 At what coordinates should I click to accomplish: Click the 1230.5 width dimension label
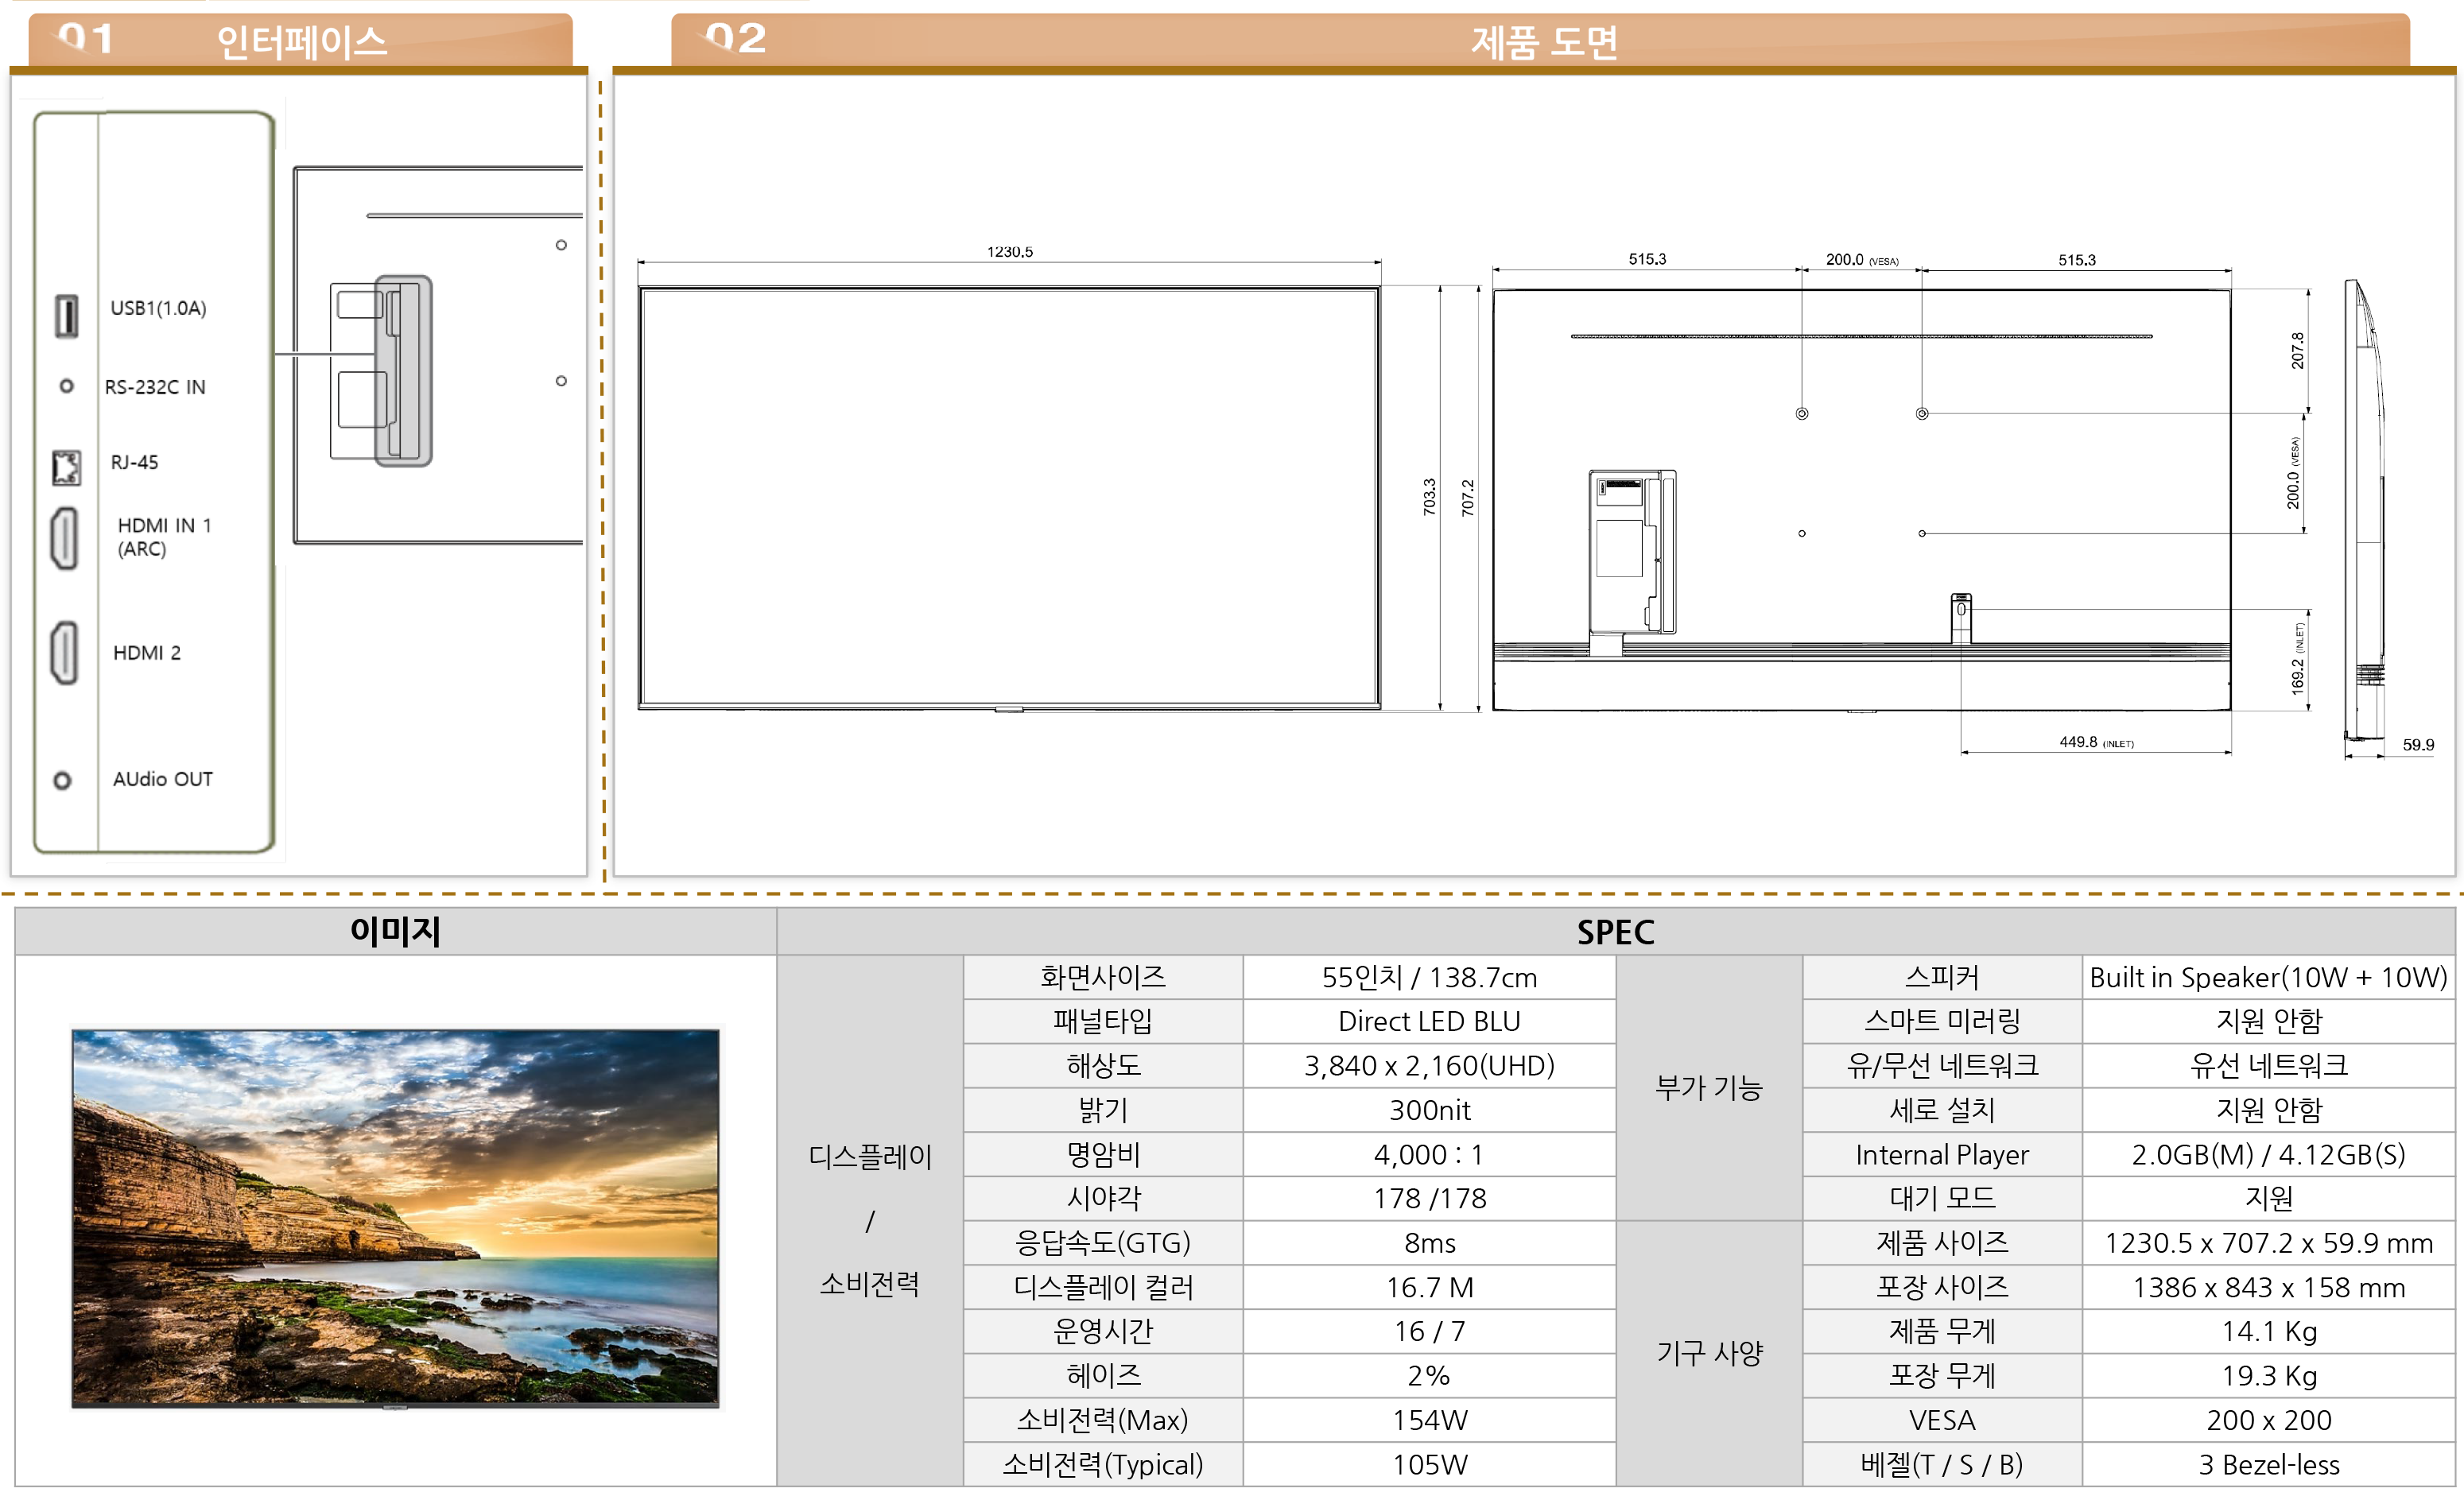tap(1009, 252)
